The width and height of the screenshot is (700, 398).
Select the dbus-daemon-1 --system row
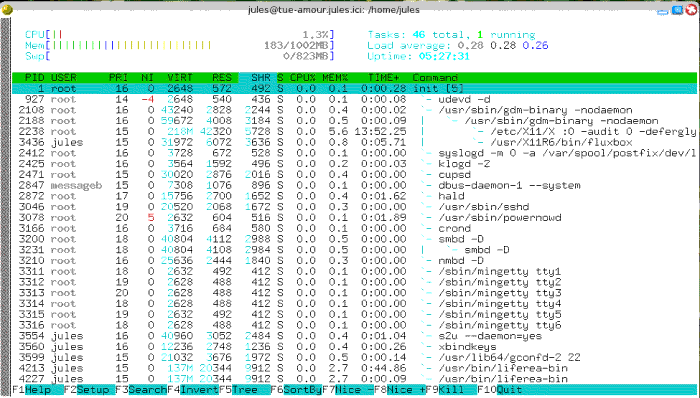[354, 185]
